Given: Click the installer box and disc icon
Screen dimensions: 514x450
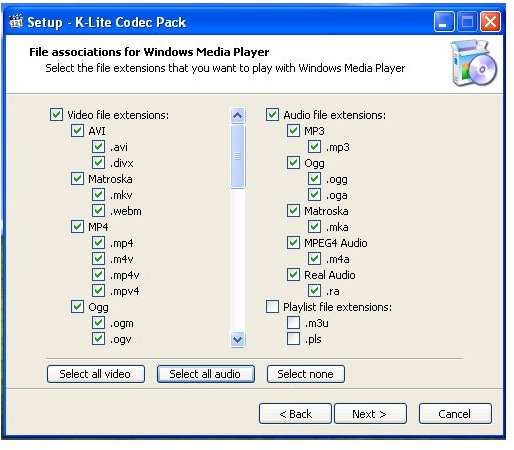Looking at the screenshot, I should tap(473, 63).
